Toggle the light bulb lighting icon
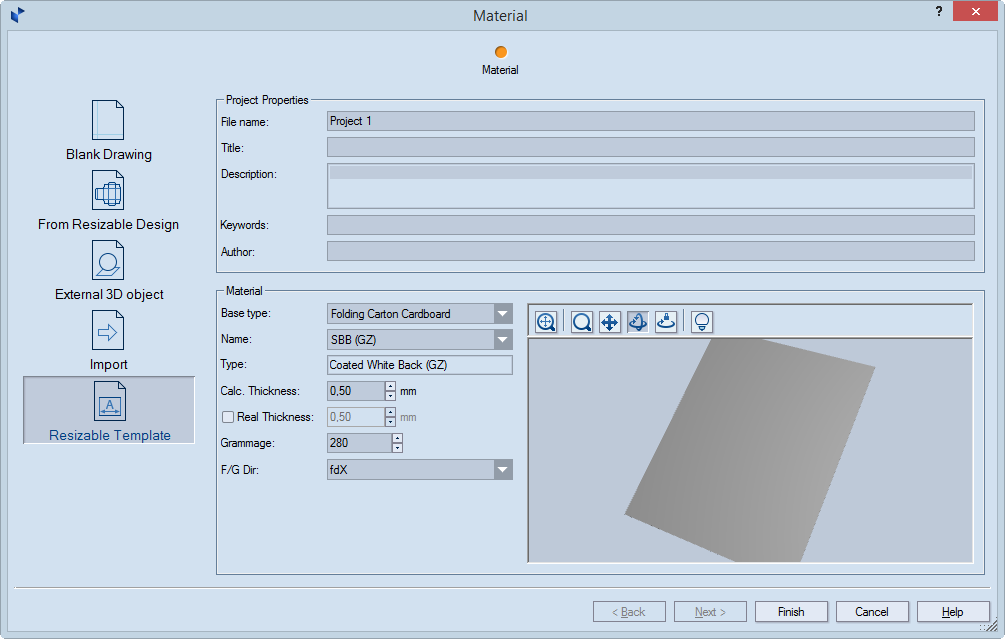This screenshot has width=1005, height=639. point(702,322)
